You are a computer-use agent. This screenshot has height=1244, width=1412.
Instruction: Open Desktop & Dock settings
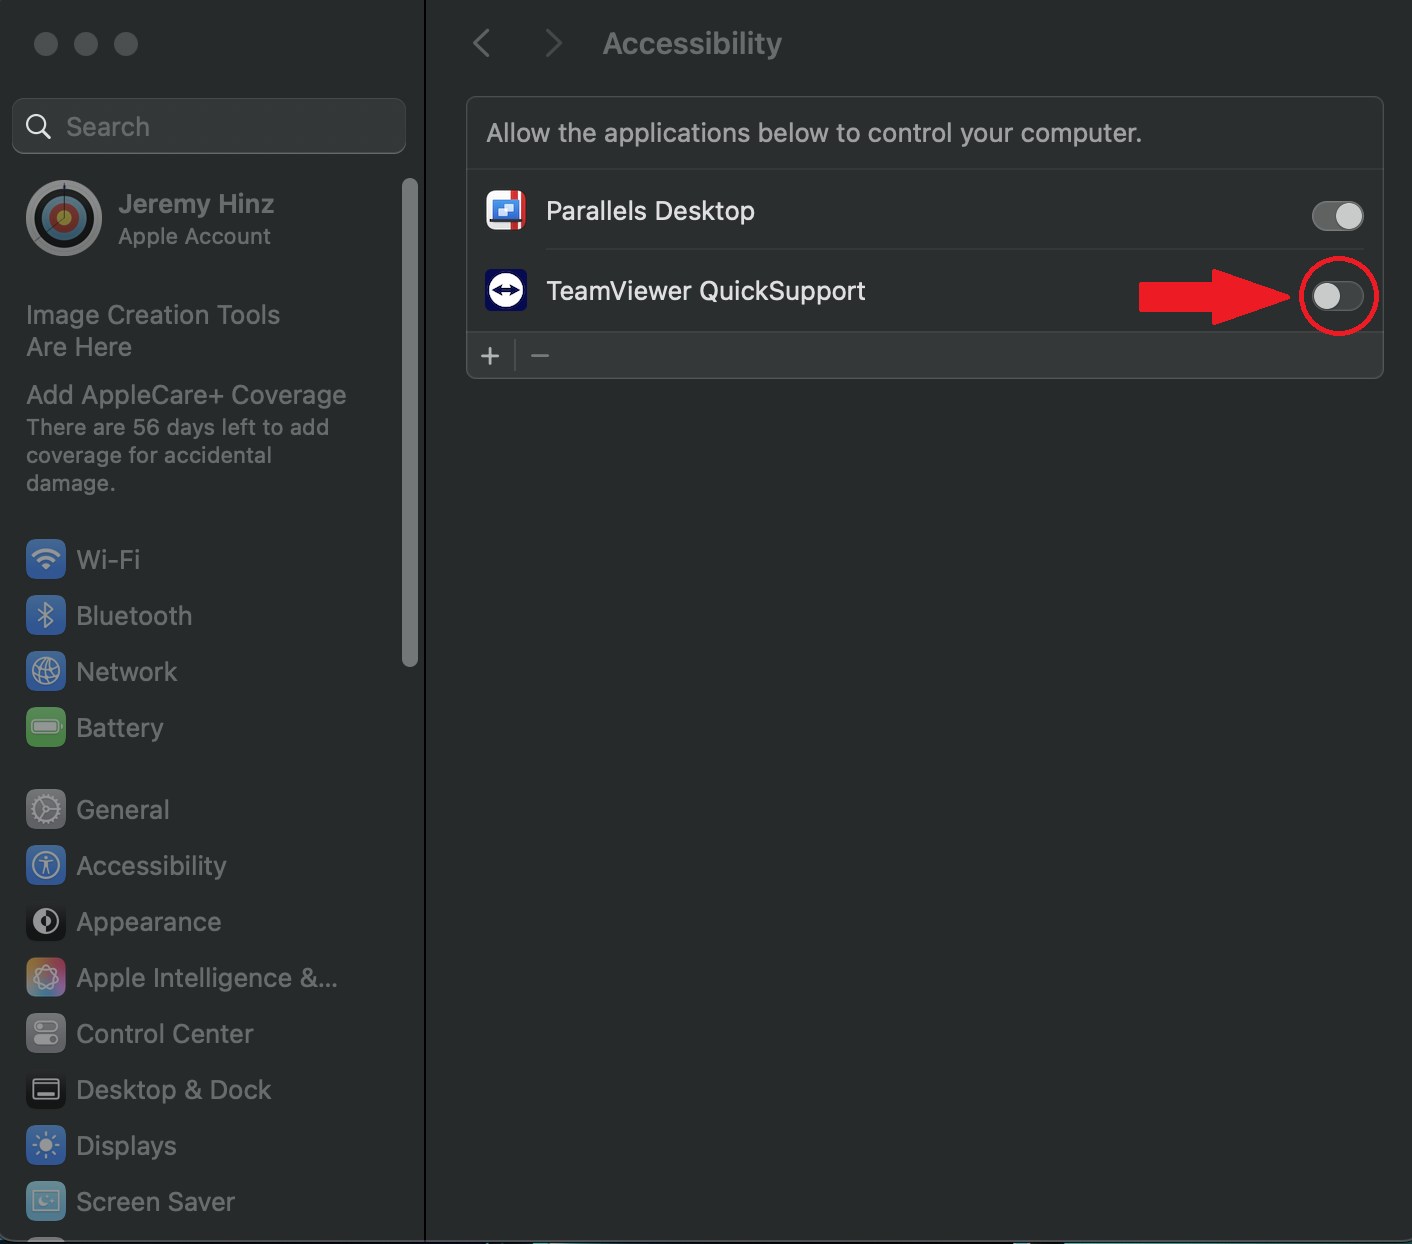coord(46,1090)
